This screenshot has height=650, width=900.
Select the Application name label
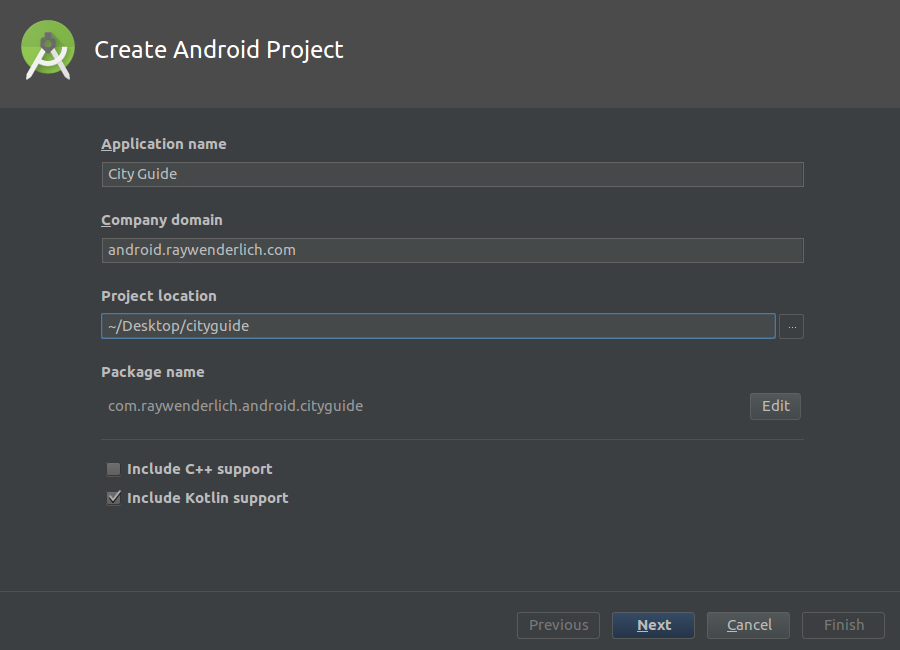(164, 144)
